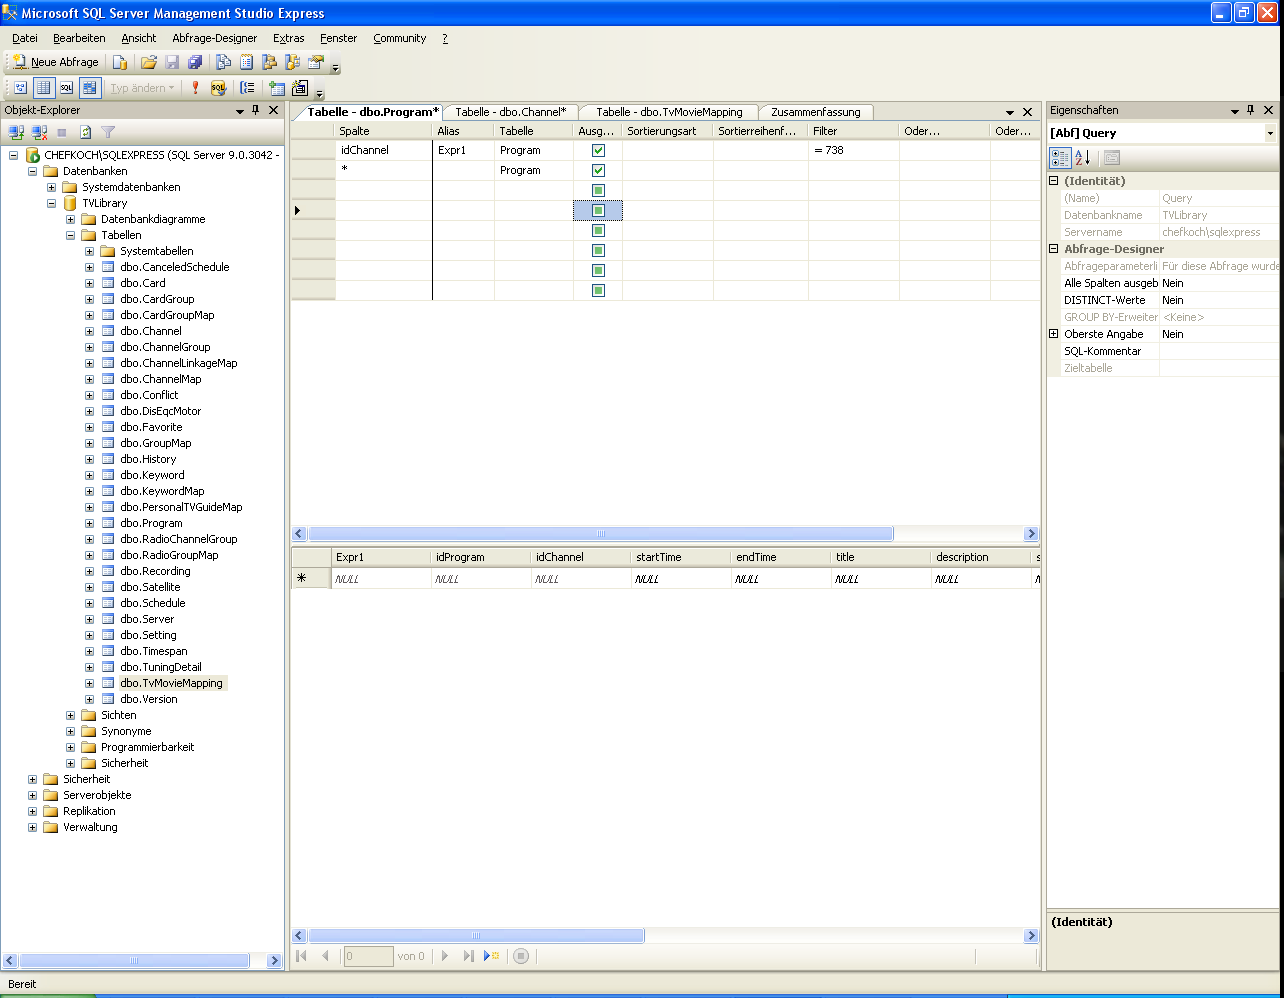Switch to the Zusammenfassung tab
The height and width of the screenshot is (998, 1284).
816,112
